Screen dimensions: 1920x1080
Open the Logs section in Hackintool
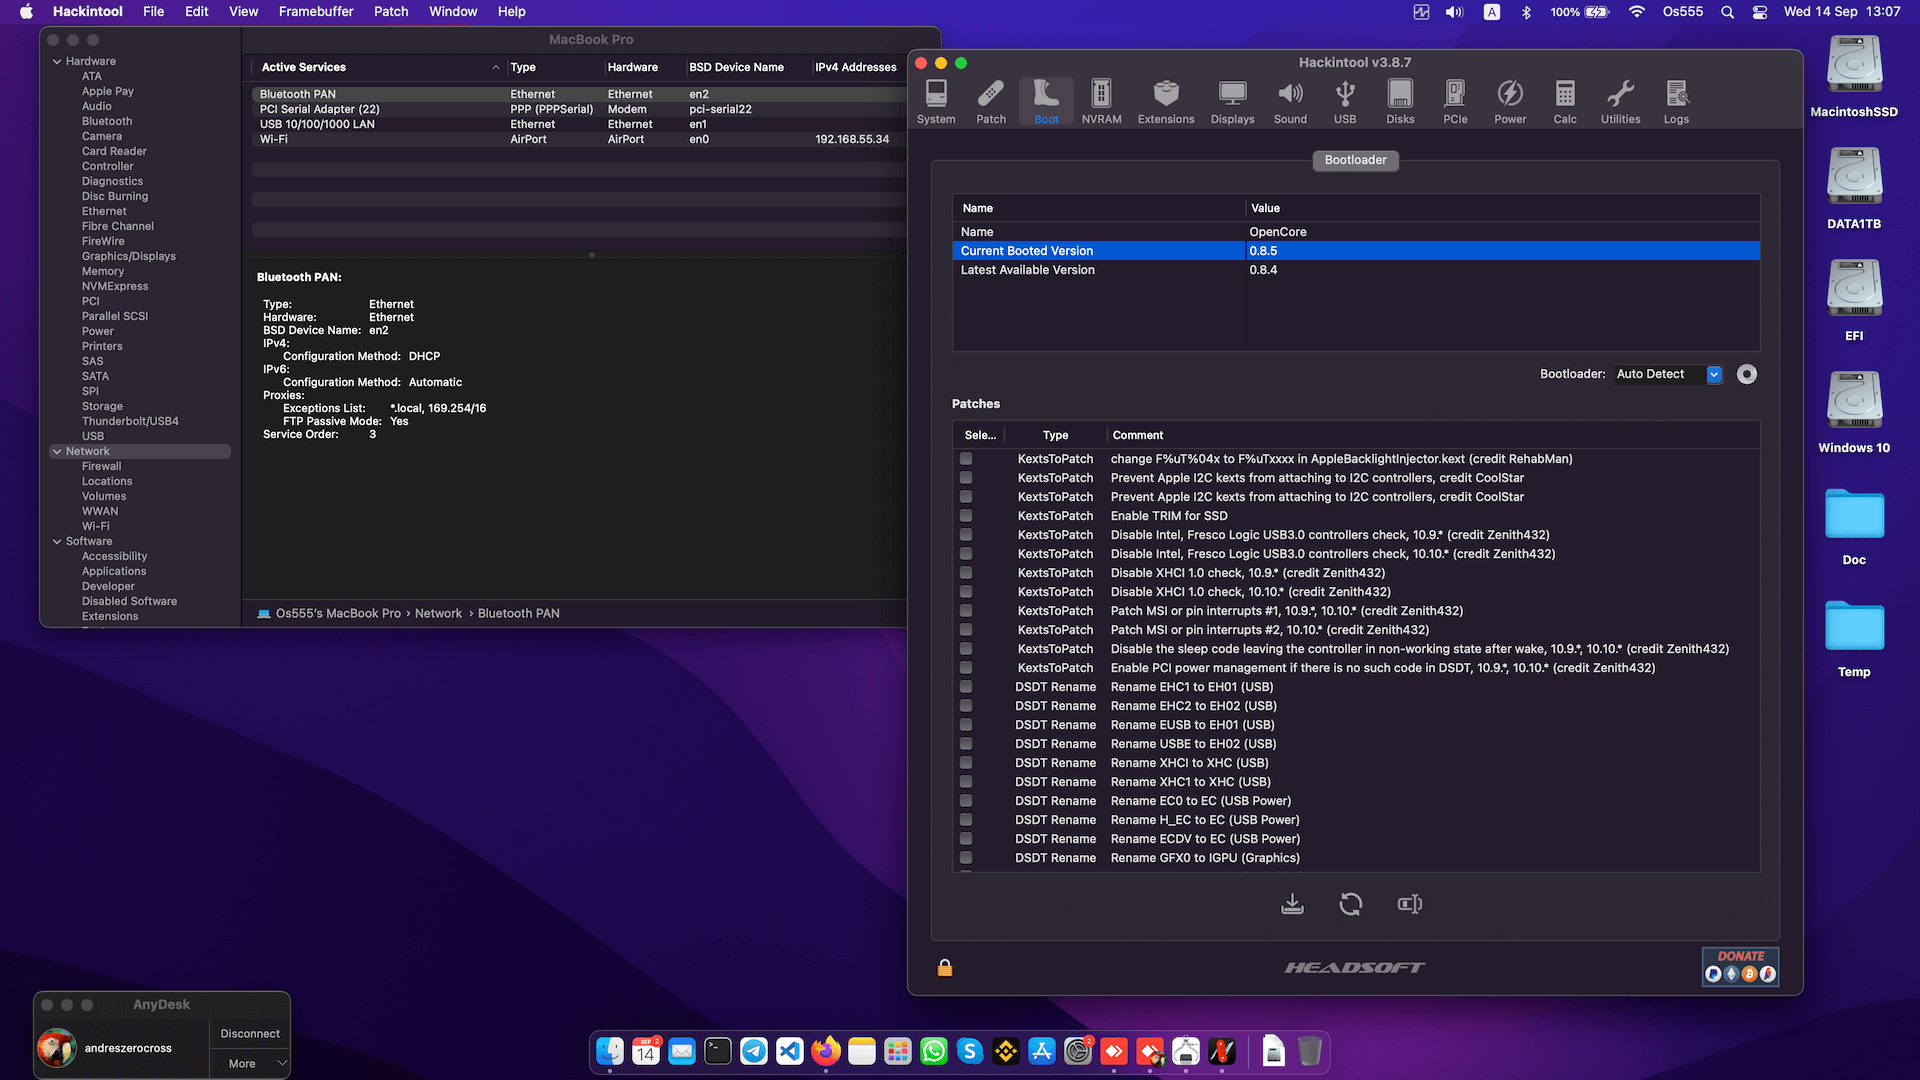click(1676, 102)
